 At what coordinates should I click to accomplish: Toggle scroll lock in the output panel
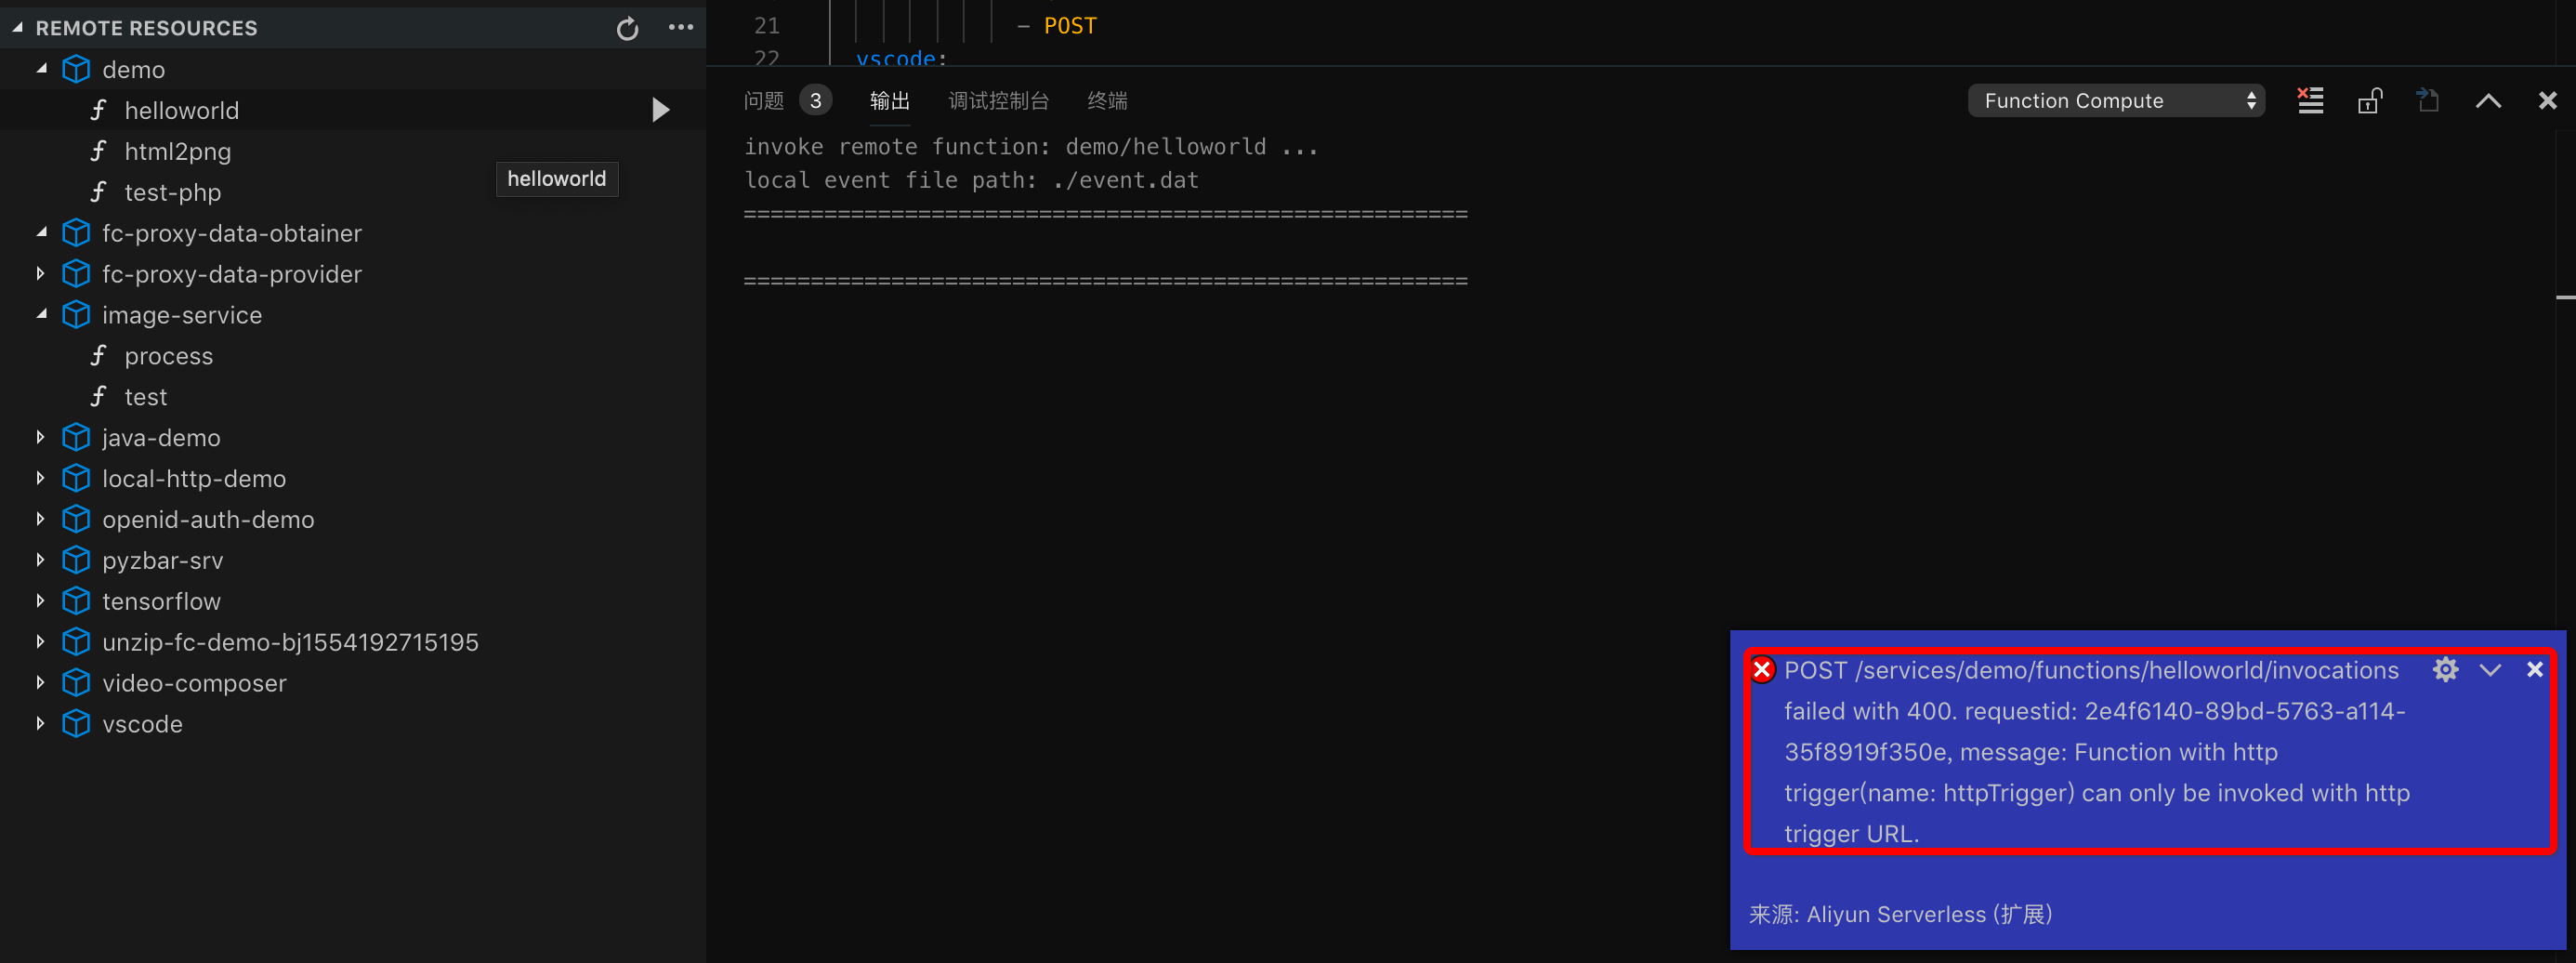tap(2370, 100)
